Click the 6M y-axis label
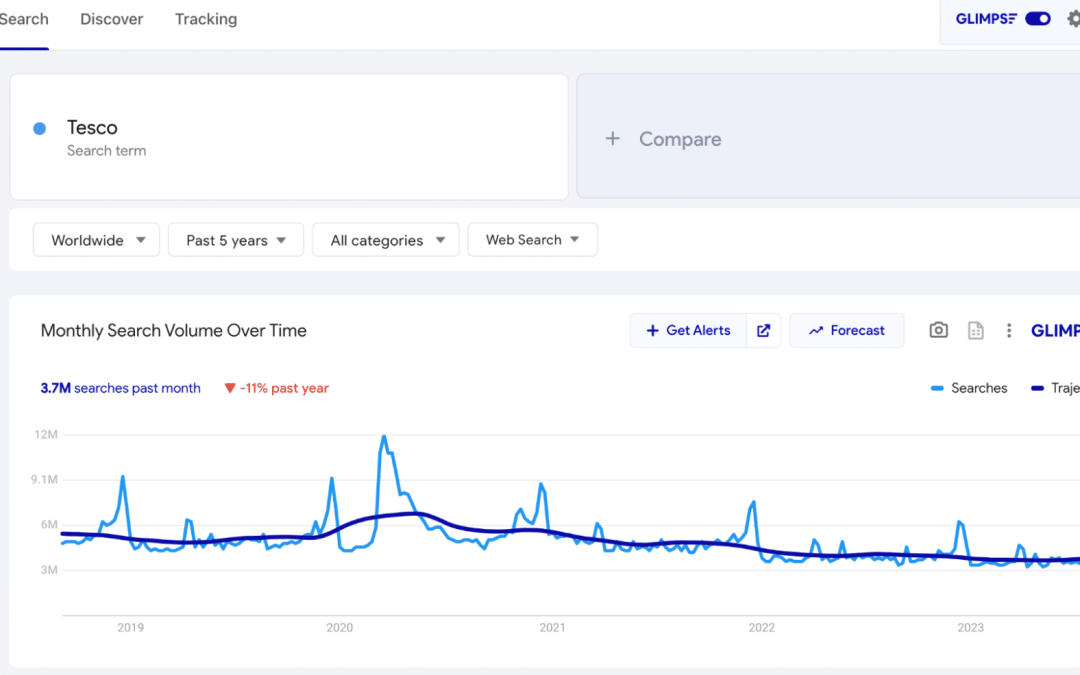The height and width of the screenshot is (675, 1080). (x=50, y=524)
